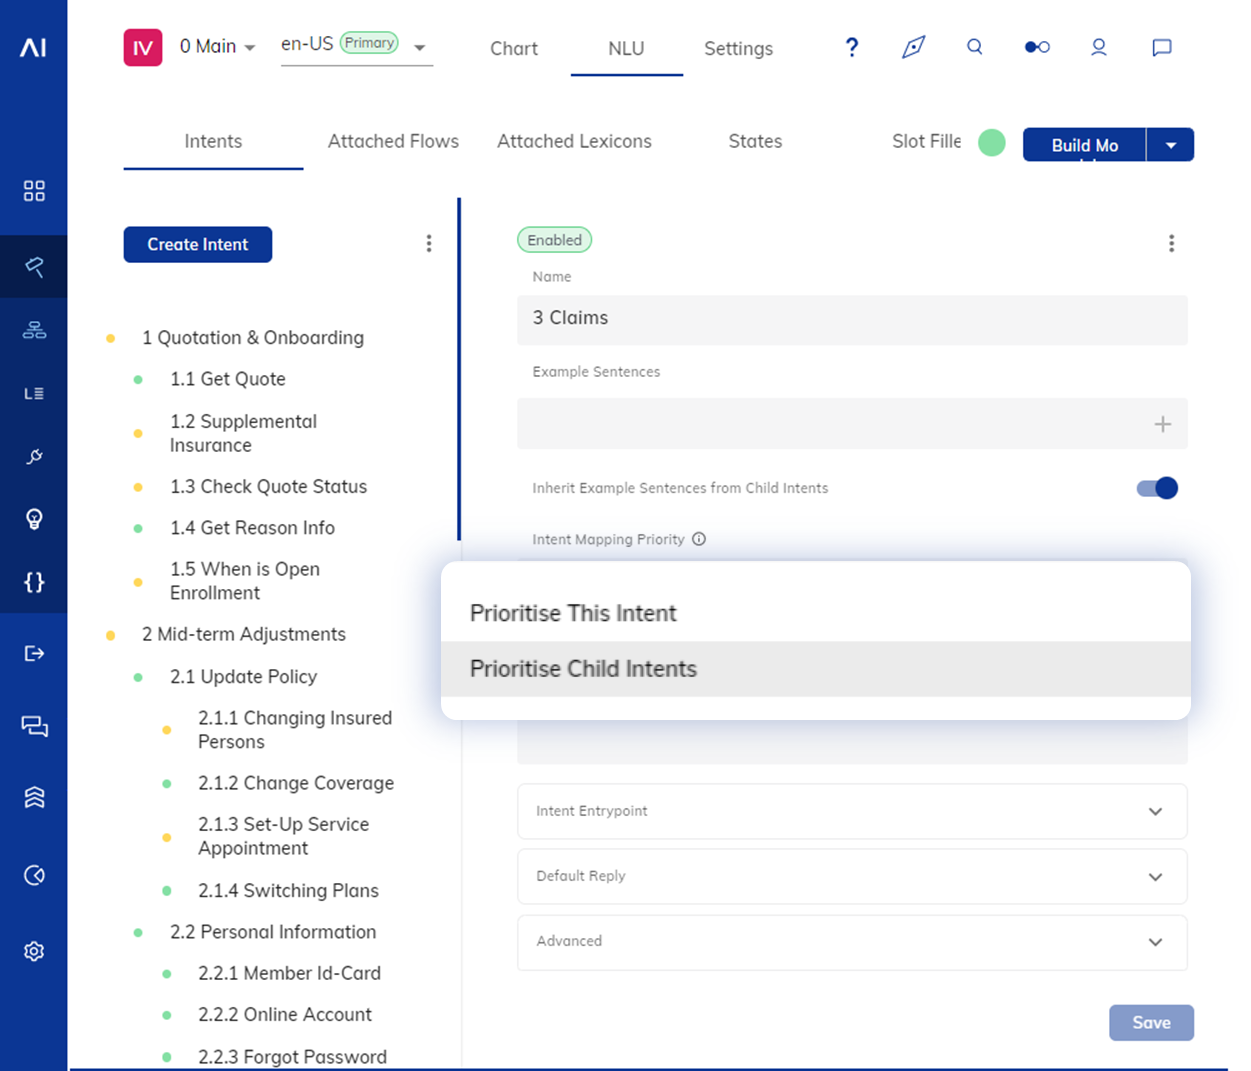Click the Save button
The height and width of the screenshot is (1071, 1251).
1151,1022
